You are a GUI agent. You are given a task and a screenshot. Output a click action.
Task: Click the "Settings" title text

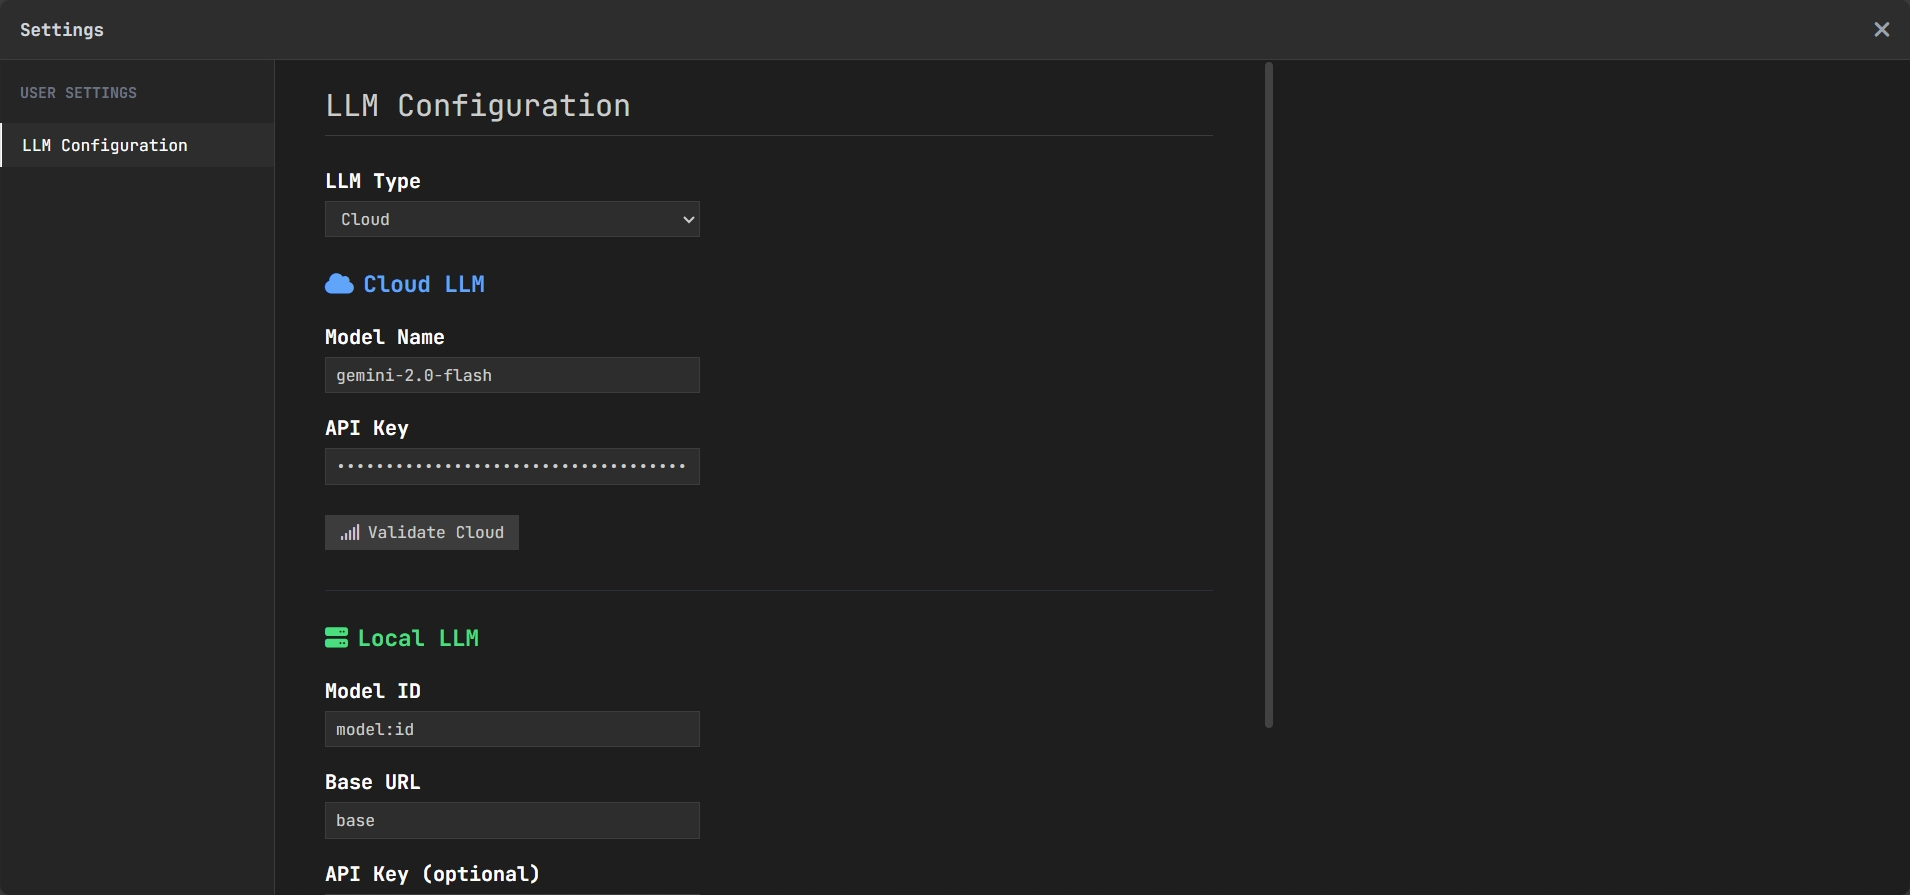[62, 30]
